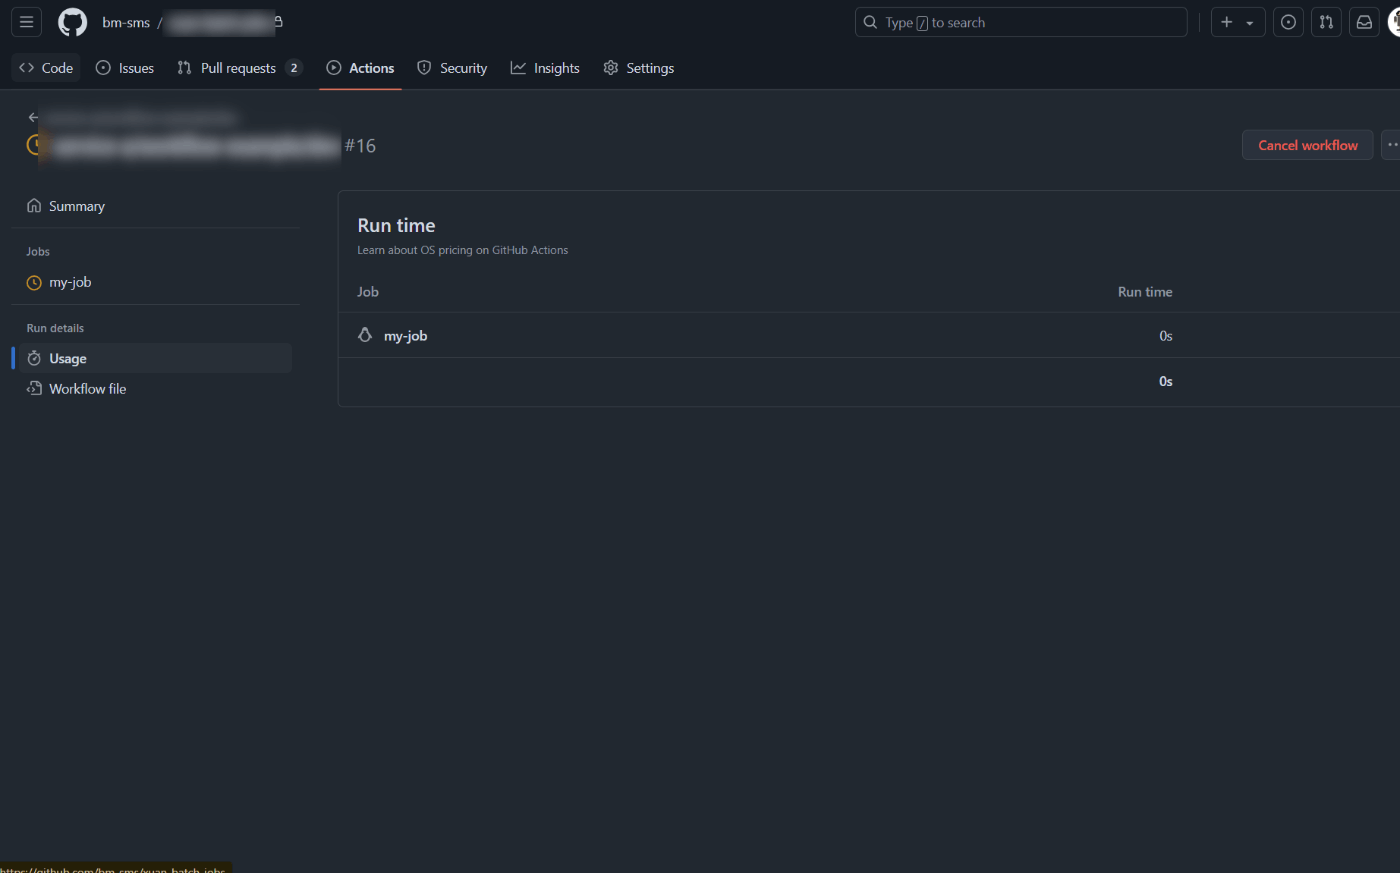Click the Run time column header
Screen dimensions: 1400x873
click(1145, 292)
